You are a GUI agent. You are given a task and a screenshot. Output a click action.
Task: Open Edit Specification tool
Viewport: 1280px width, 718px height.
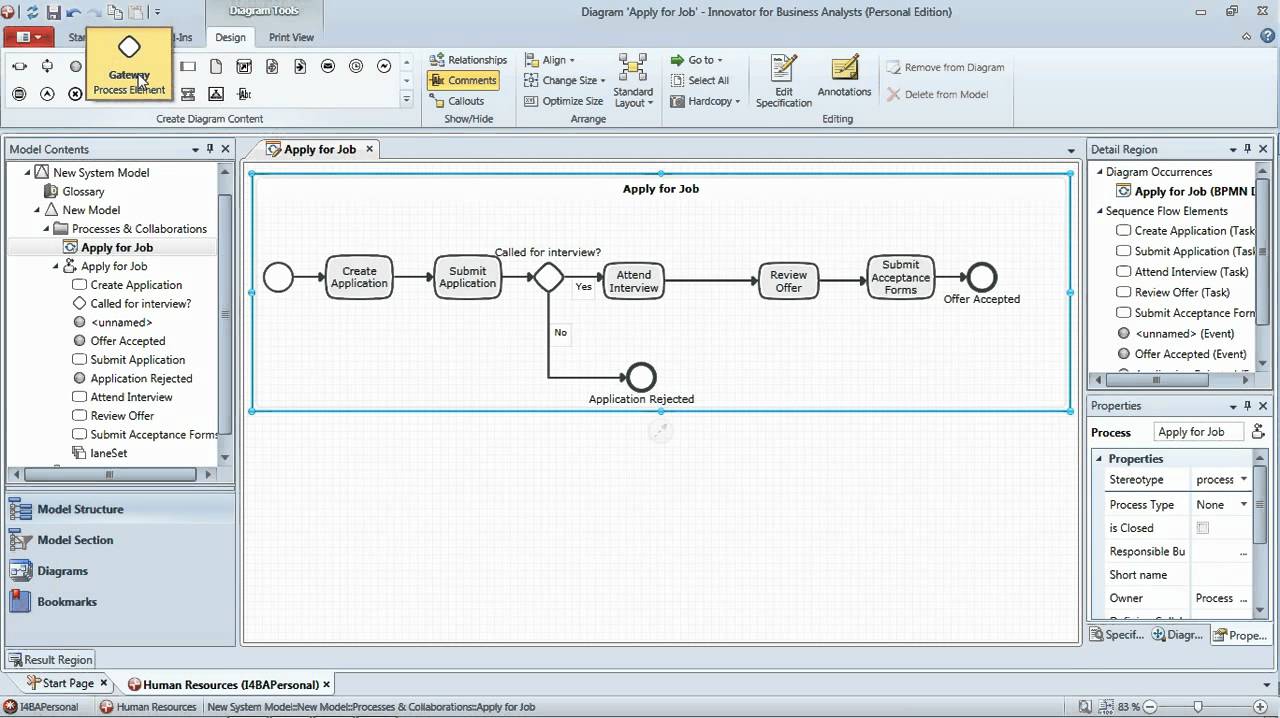coord(783,81)
